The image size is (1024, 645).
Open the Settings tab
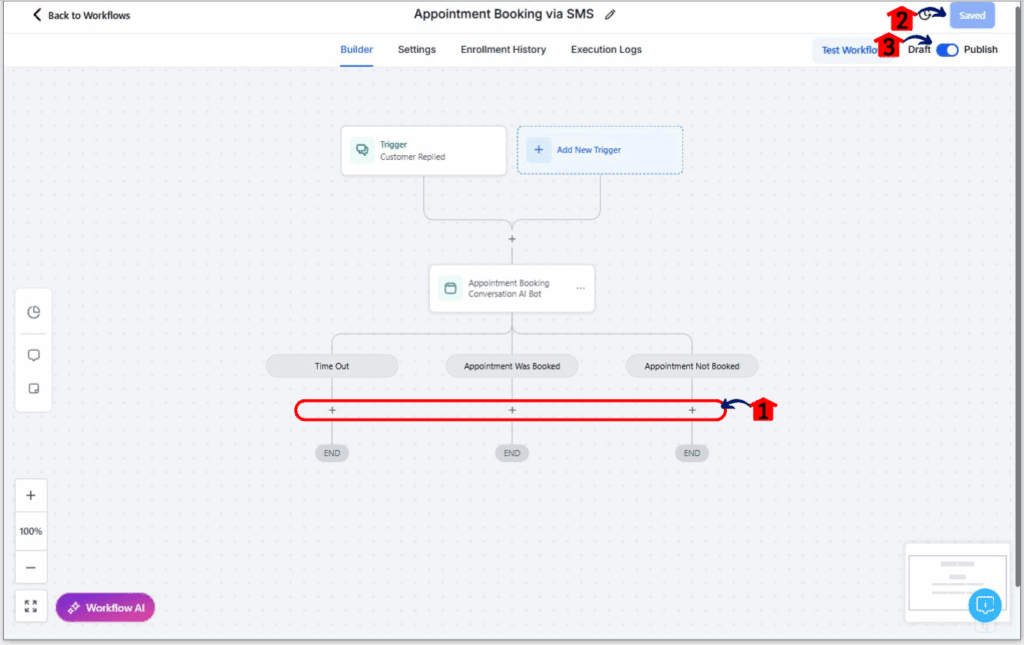click(417, 50)
